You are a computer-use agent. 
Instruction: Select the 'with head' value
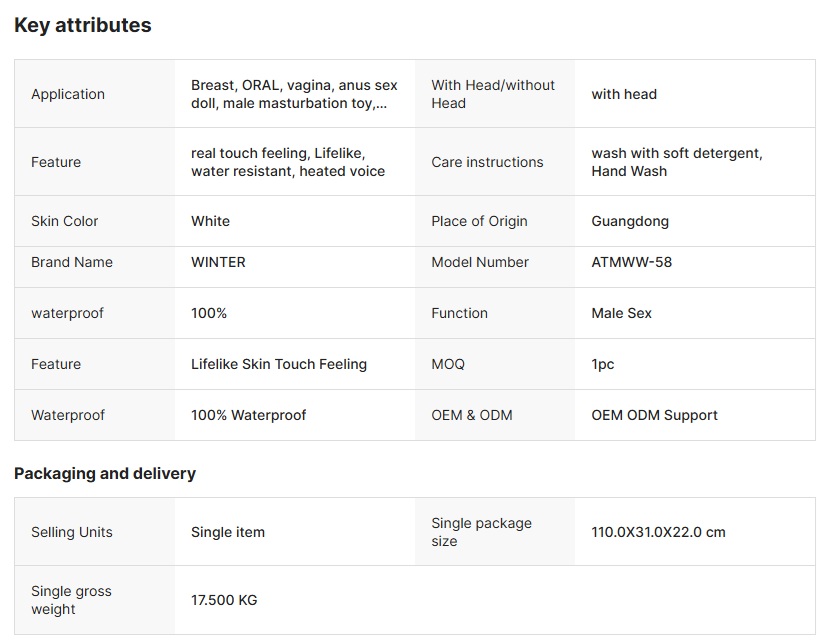click(x=624, y=94)
